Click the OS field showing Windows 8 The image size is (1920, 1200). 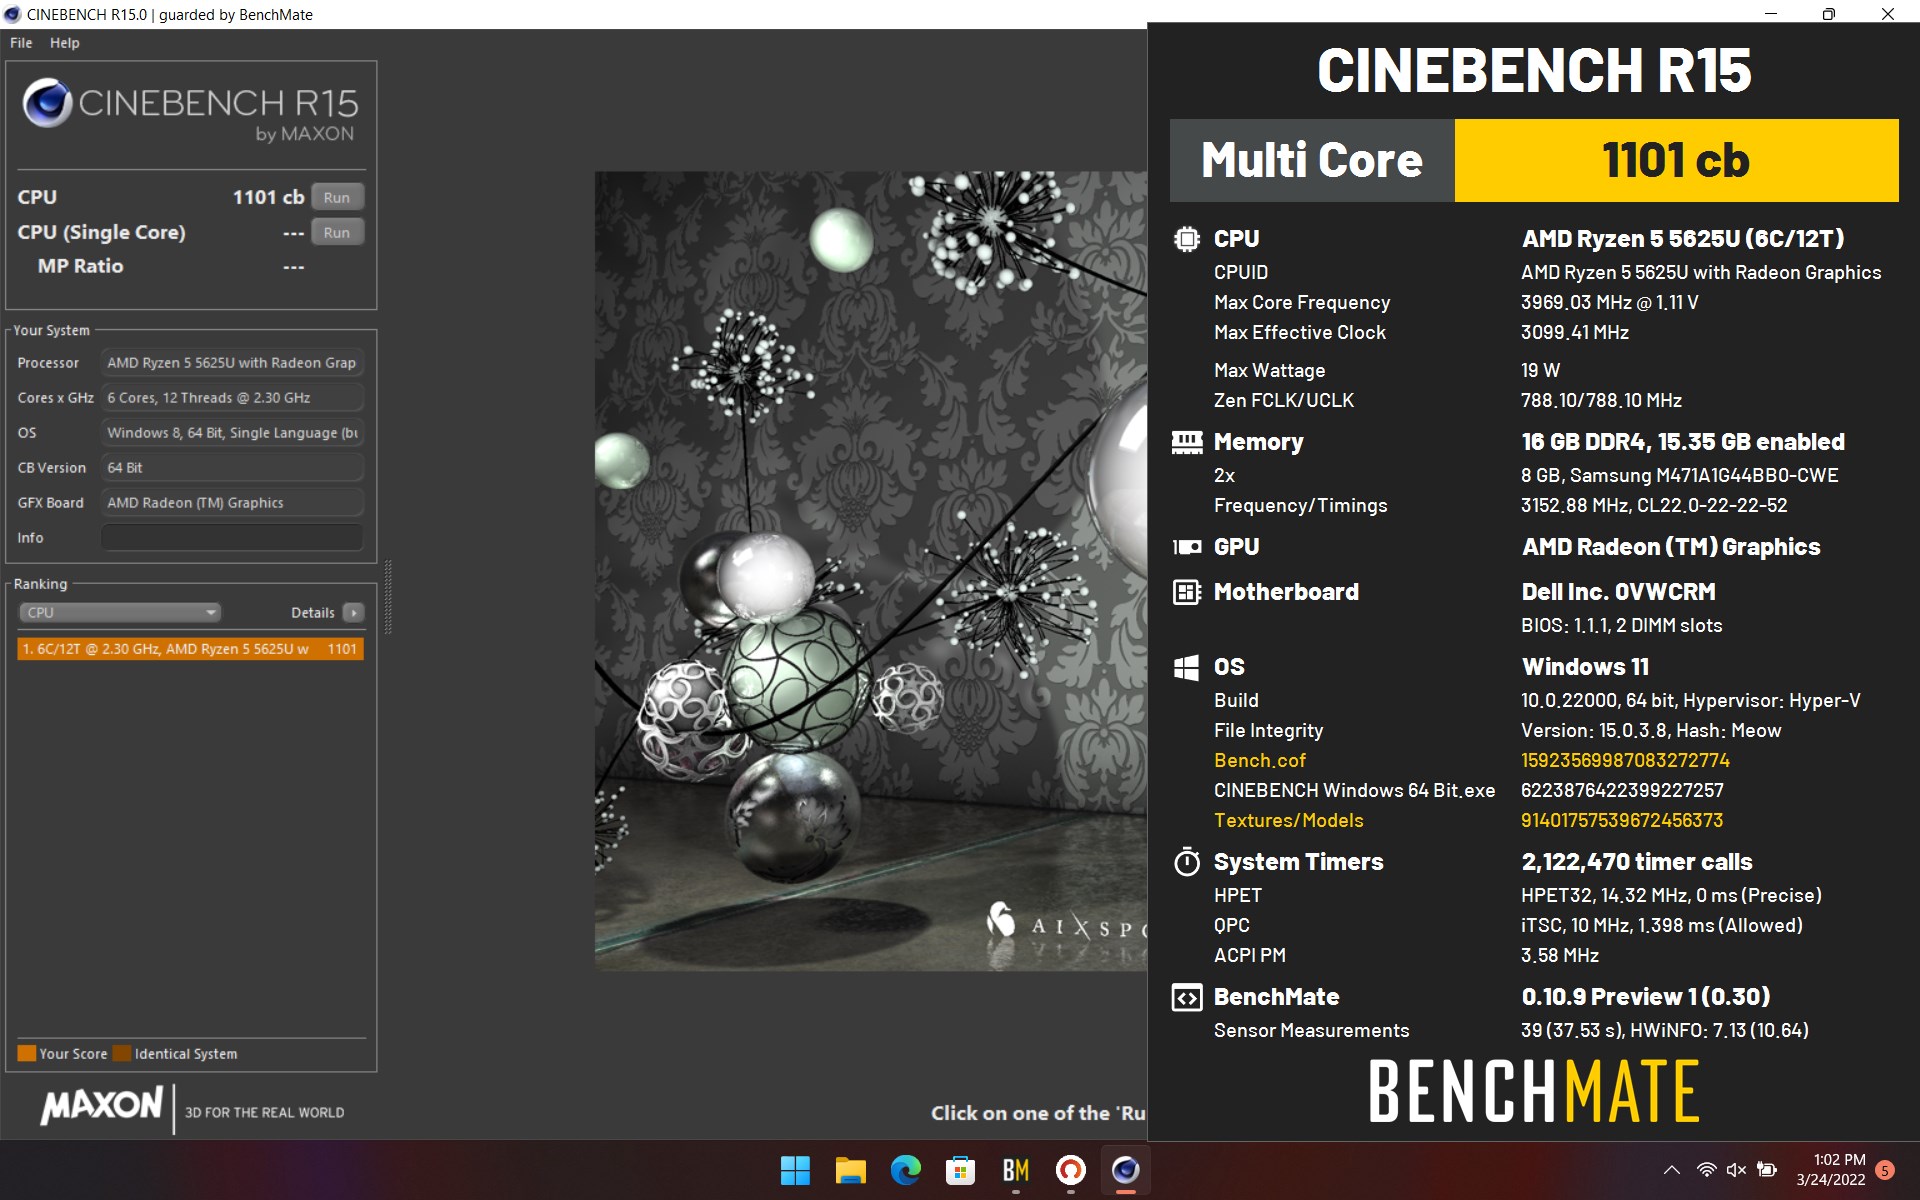pyautogui.click(x=232, y=432)
